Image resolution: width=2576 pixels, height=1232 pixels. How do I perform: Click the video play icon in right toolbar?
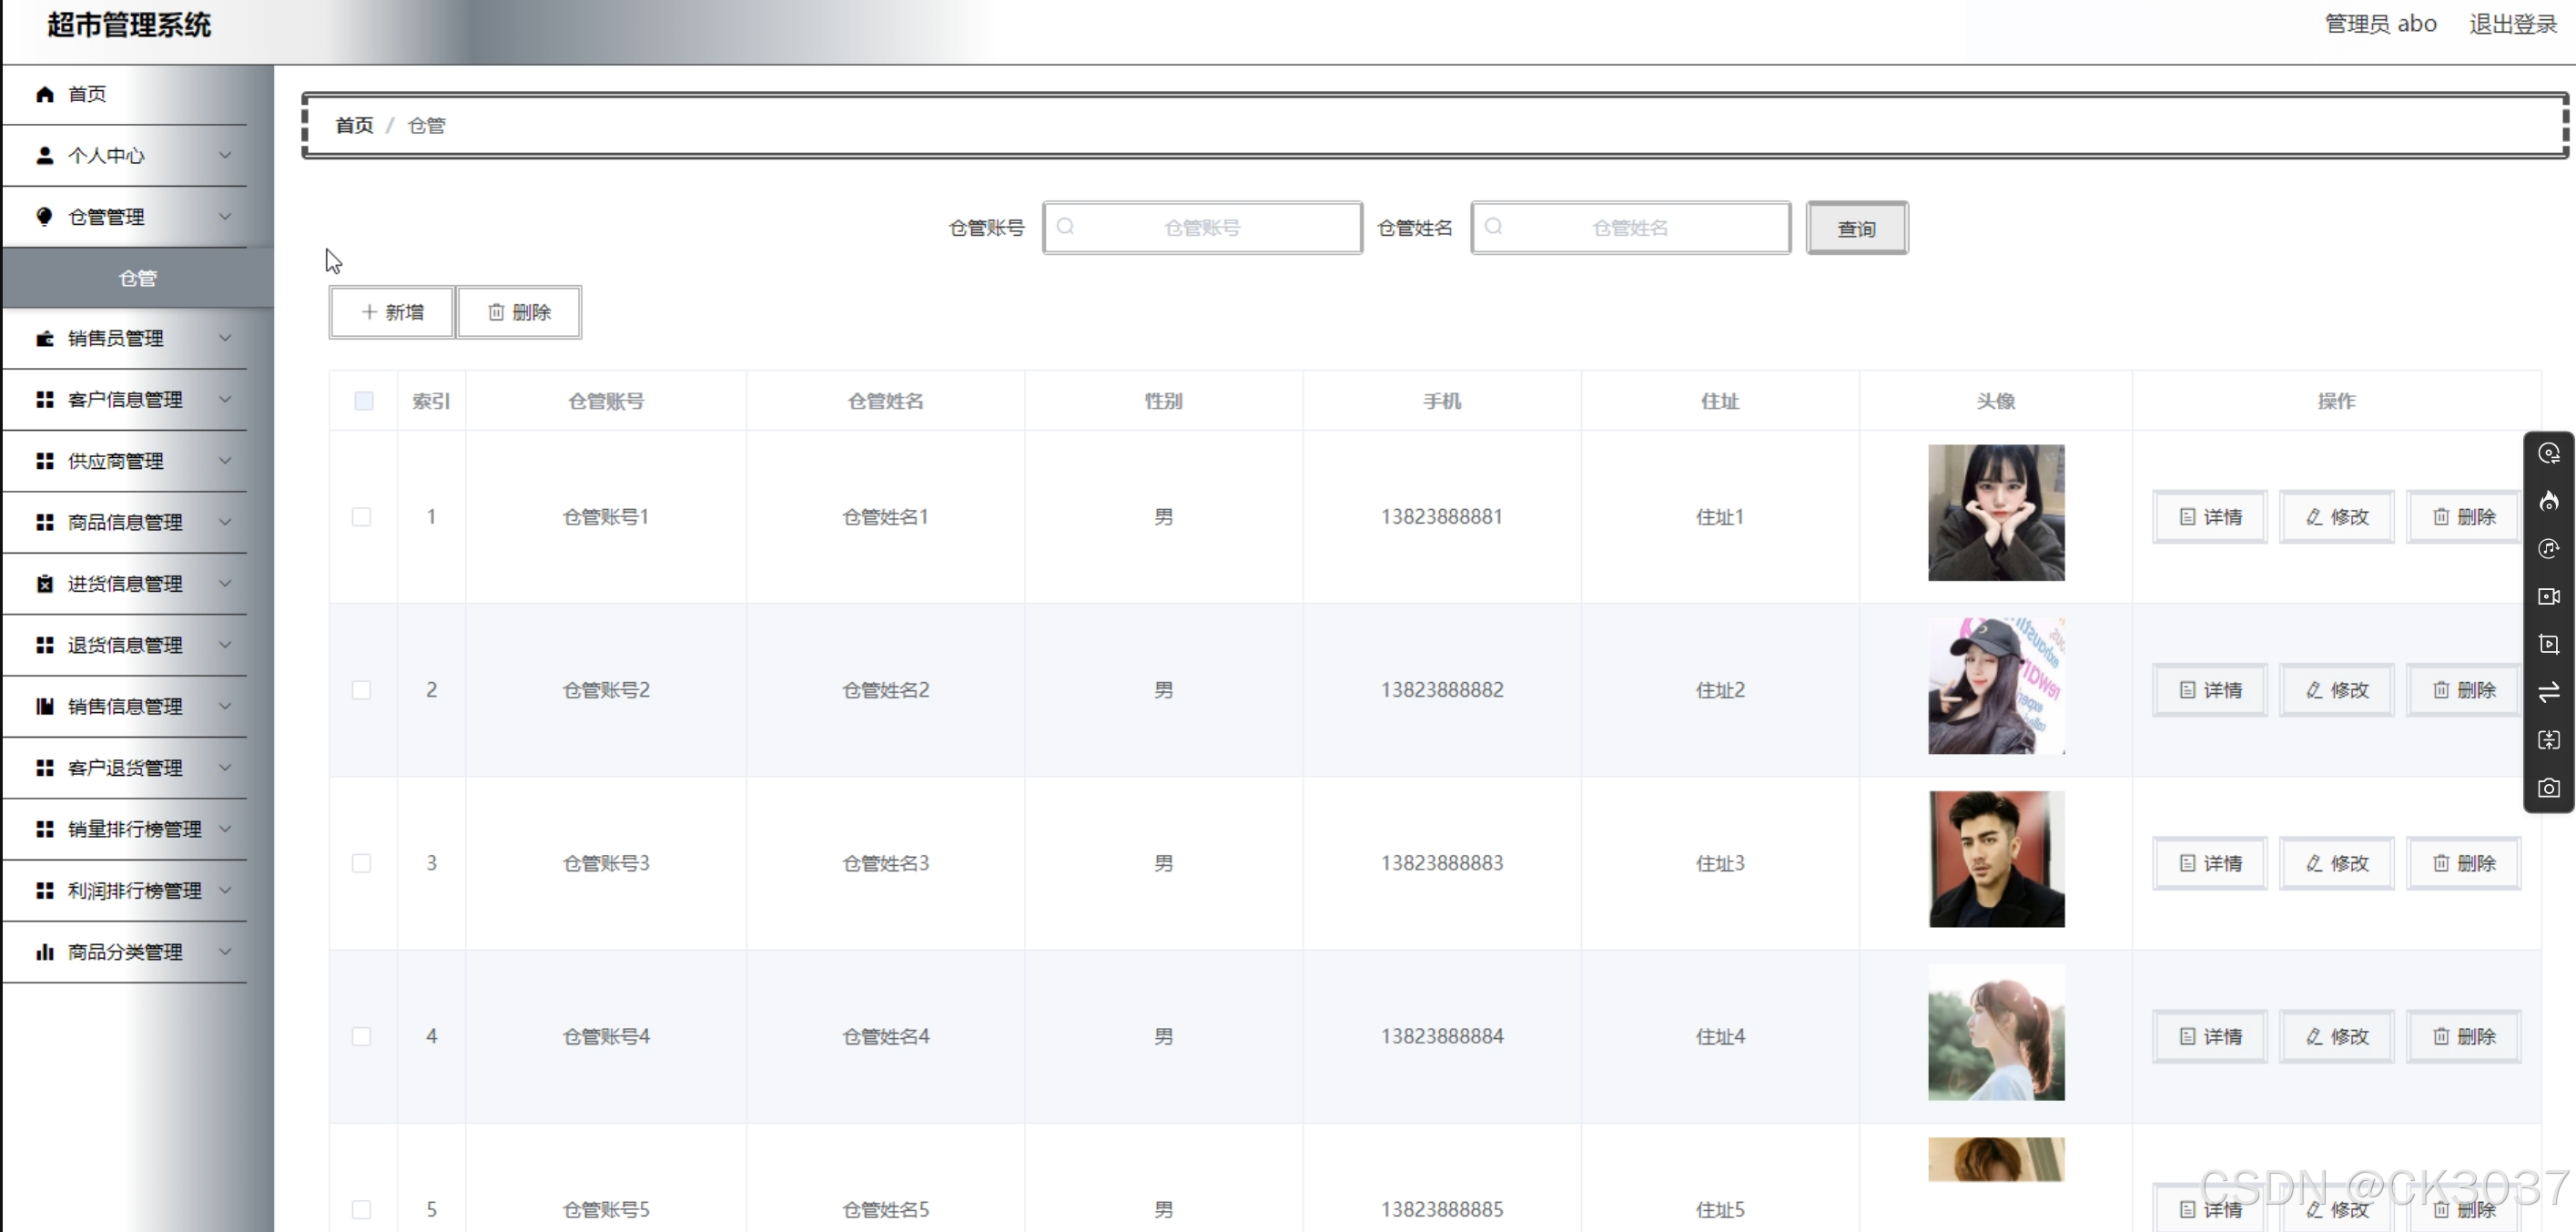2549,645
